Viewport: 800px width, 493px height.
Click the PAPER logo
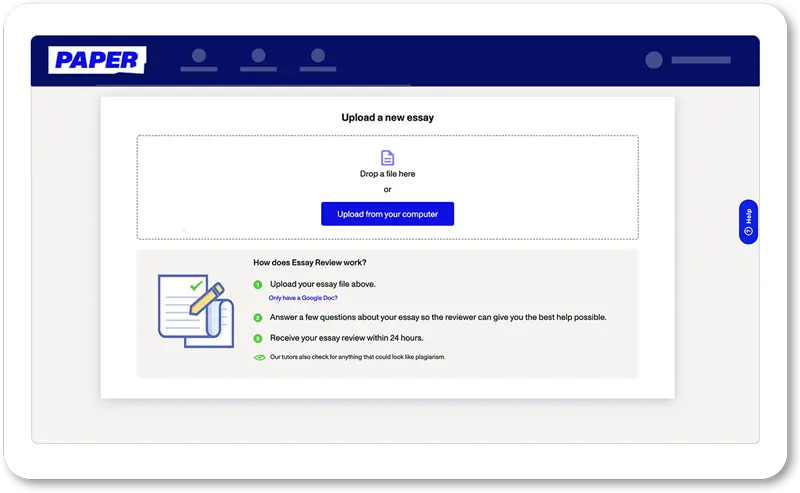(97, 60)
